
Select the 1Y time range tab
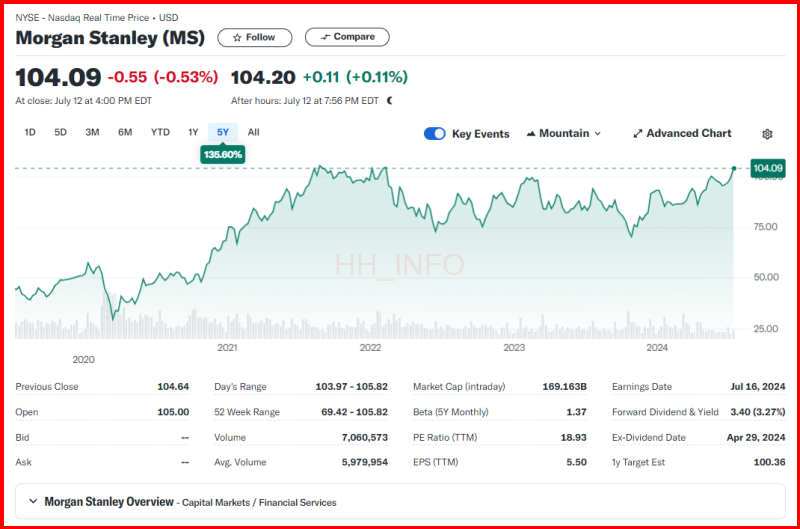click(x=193, y=133)
